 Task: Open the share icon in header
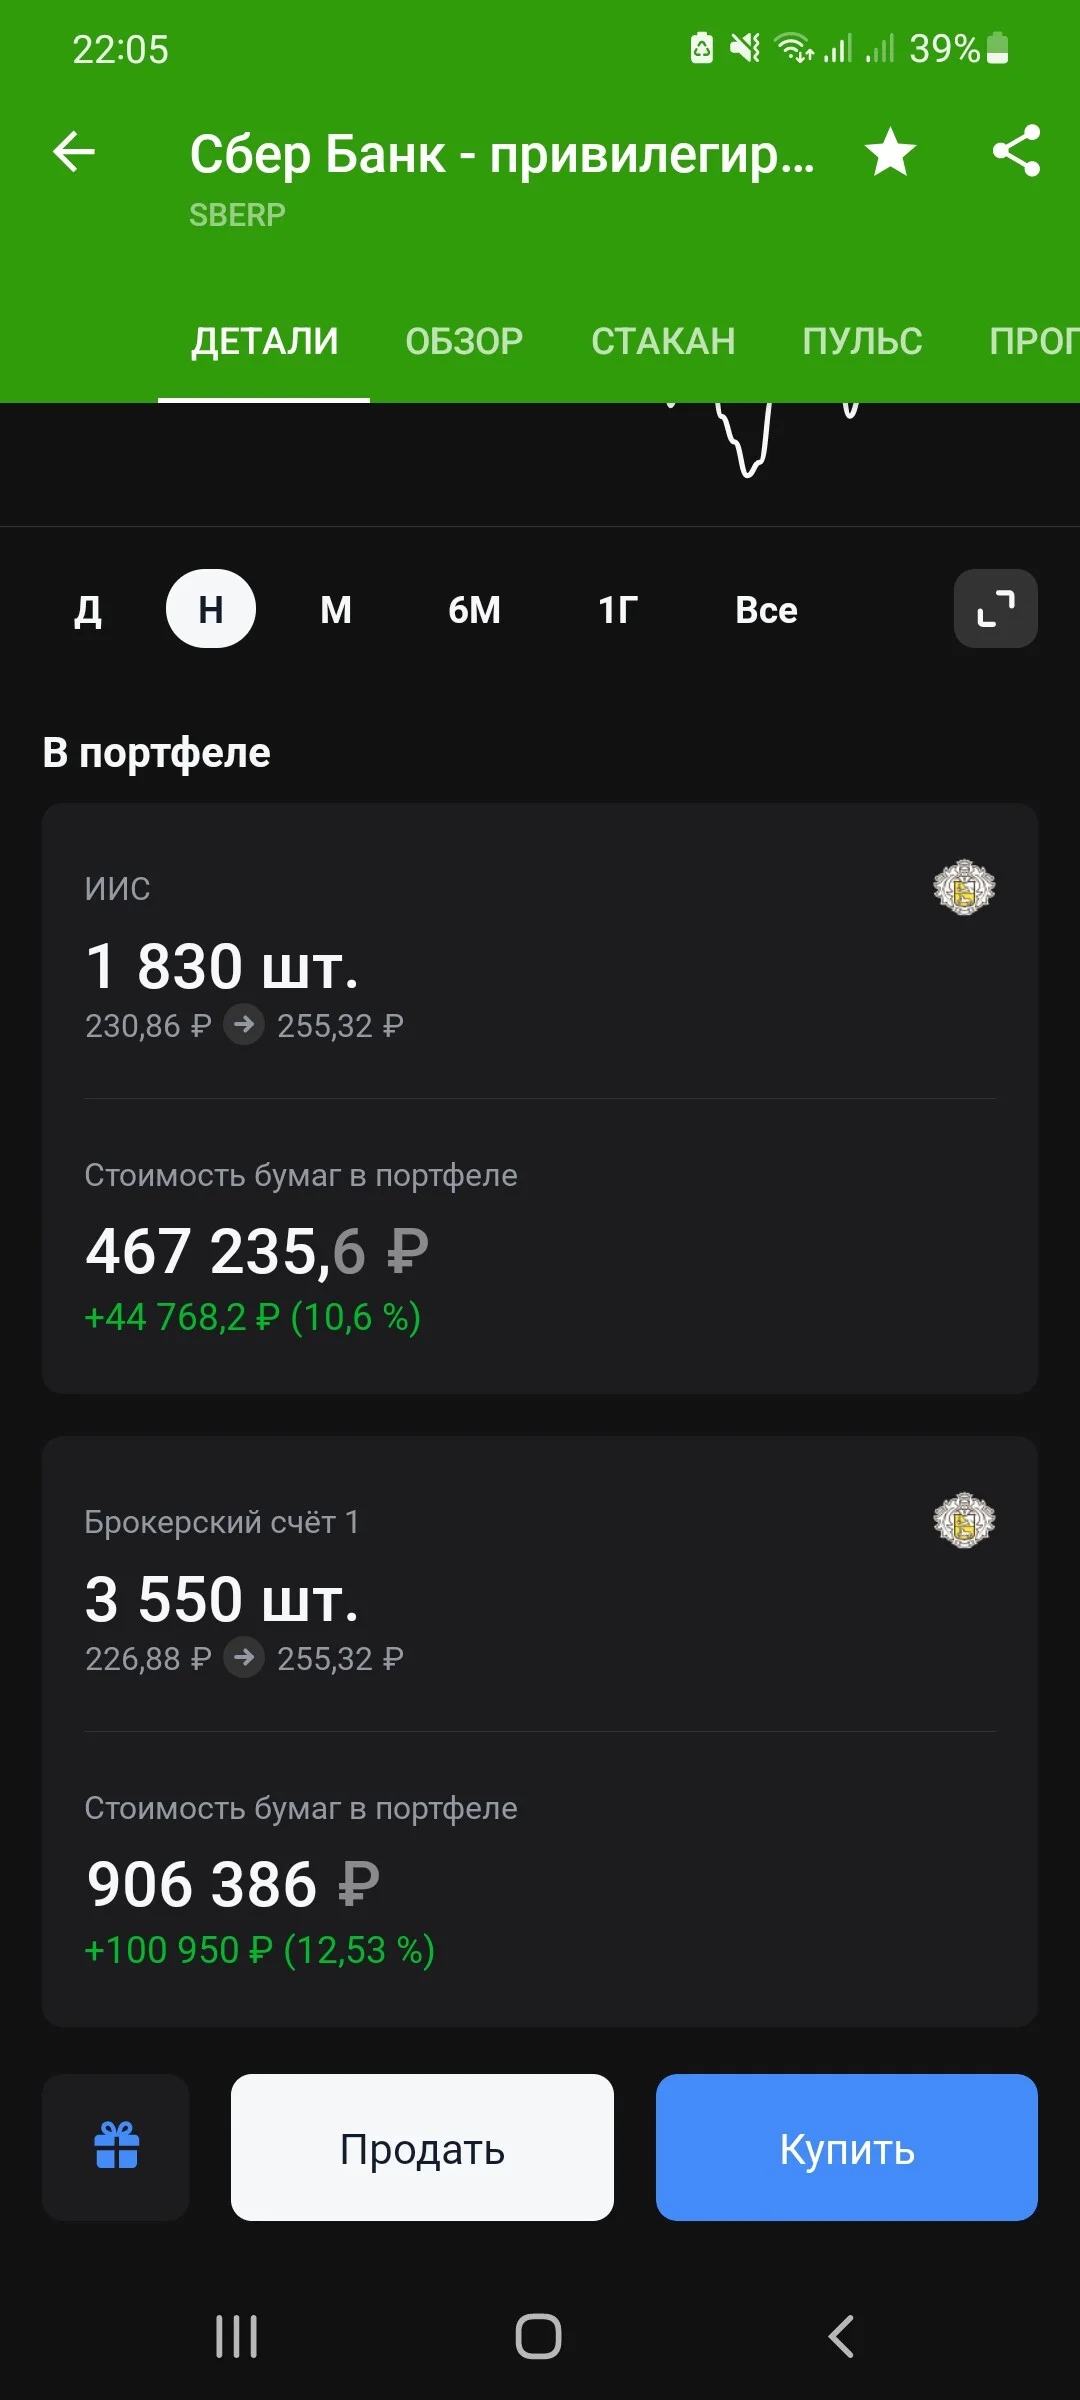click(1017, 151)
